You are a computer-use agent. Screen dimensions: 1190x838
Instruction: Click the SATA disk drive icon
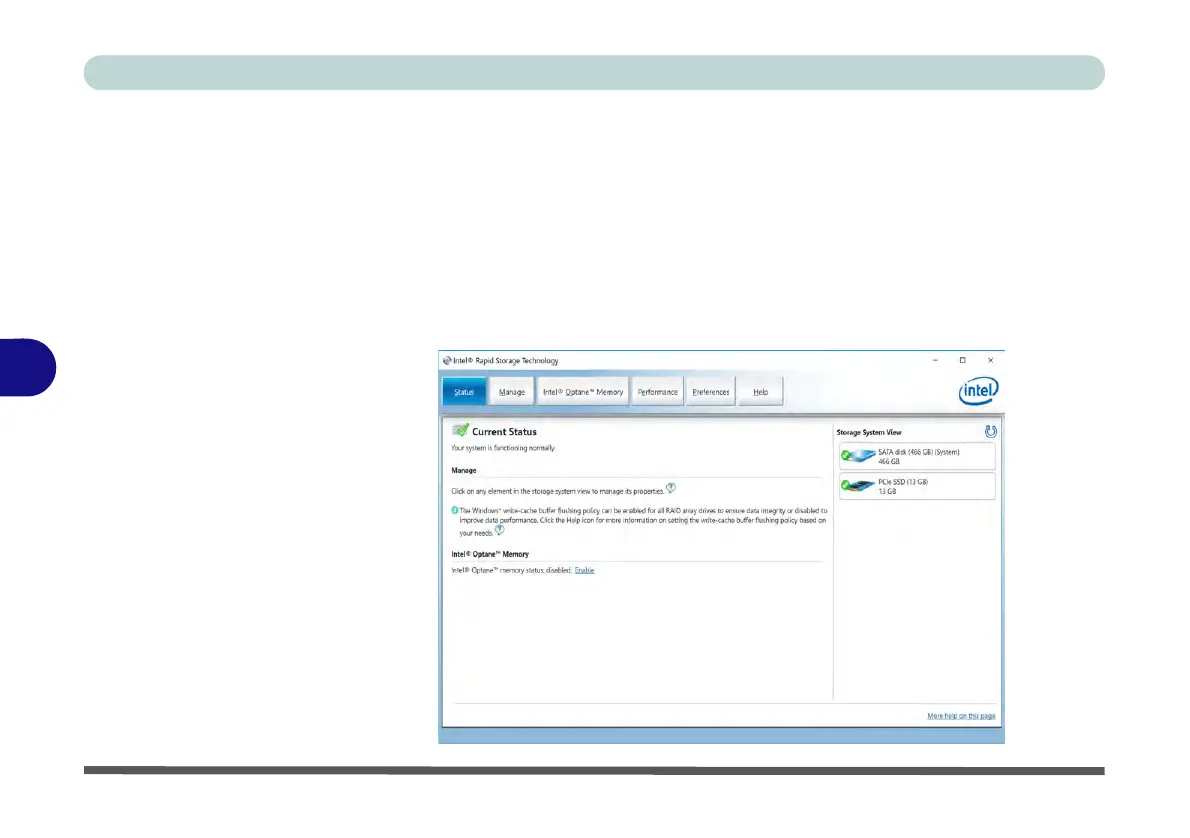(858, 455)
